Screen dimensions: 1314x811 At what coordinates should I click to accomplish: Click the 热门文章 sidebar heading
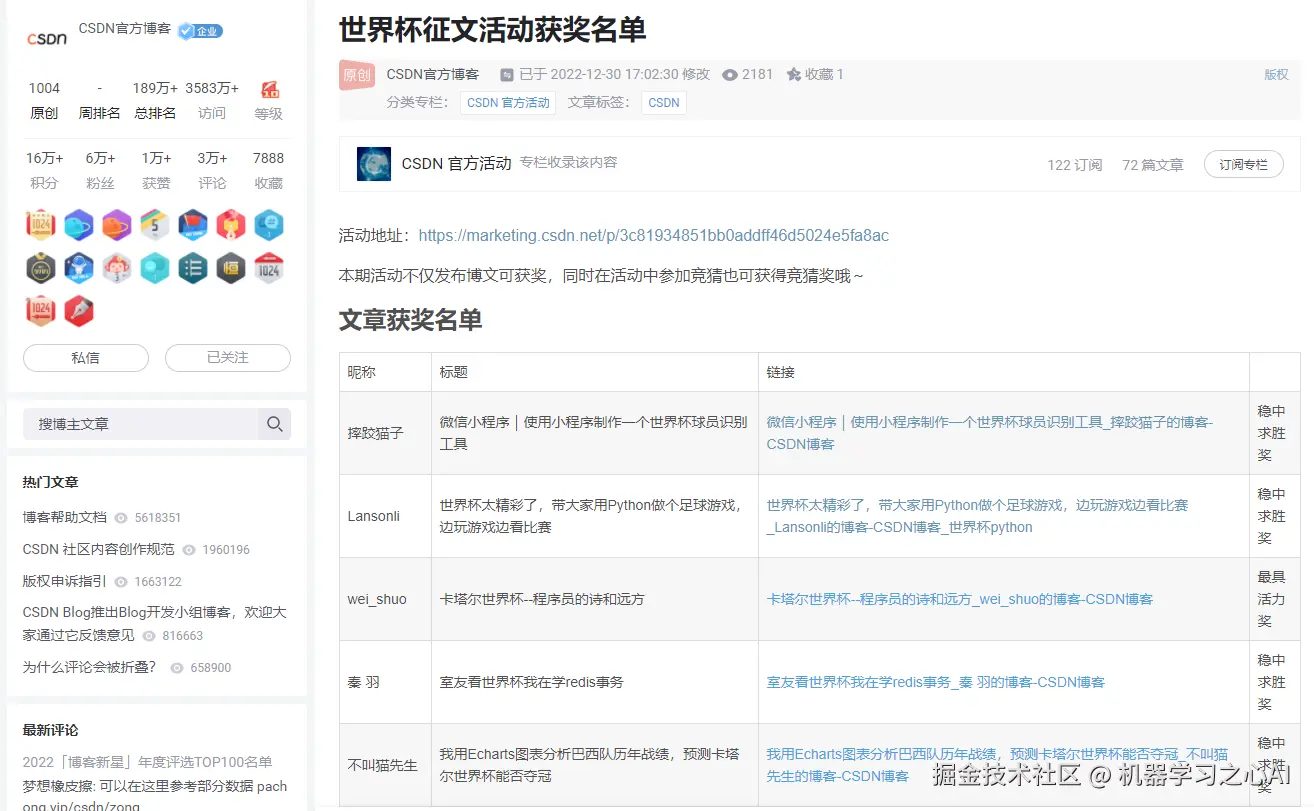[51, 482]
